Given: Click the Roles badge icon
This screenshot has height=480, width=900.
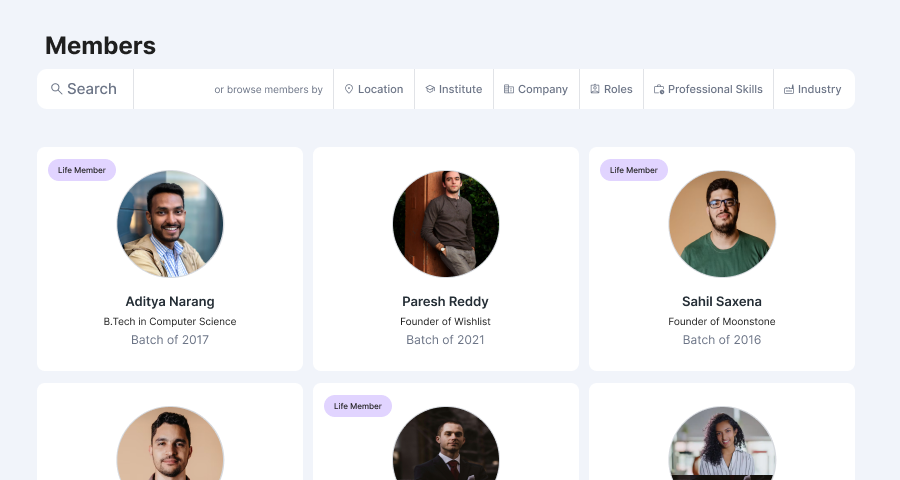Looking at the screenshot, I should (595, 89).
